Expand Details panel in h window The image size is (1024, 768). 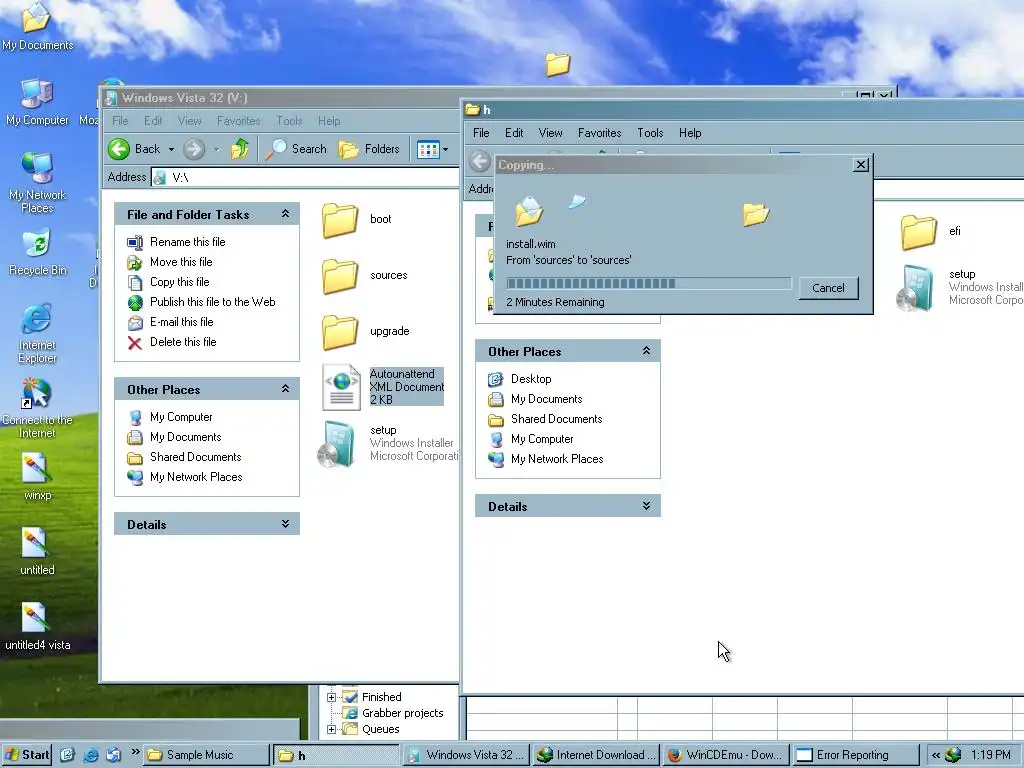point(646,506)
